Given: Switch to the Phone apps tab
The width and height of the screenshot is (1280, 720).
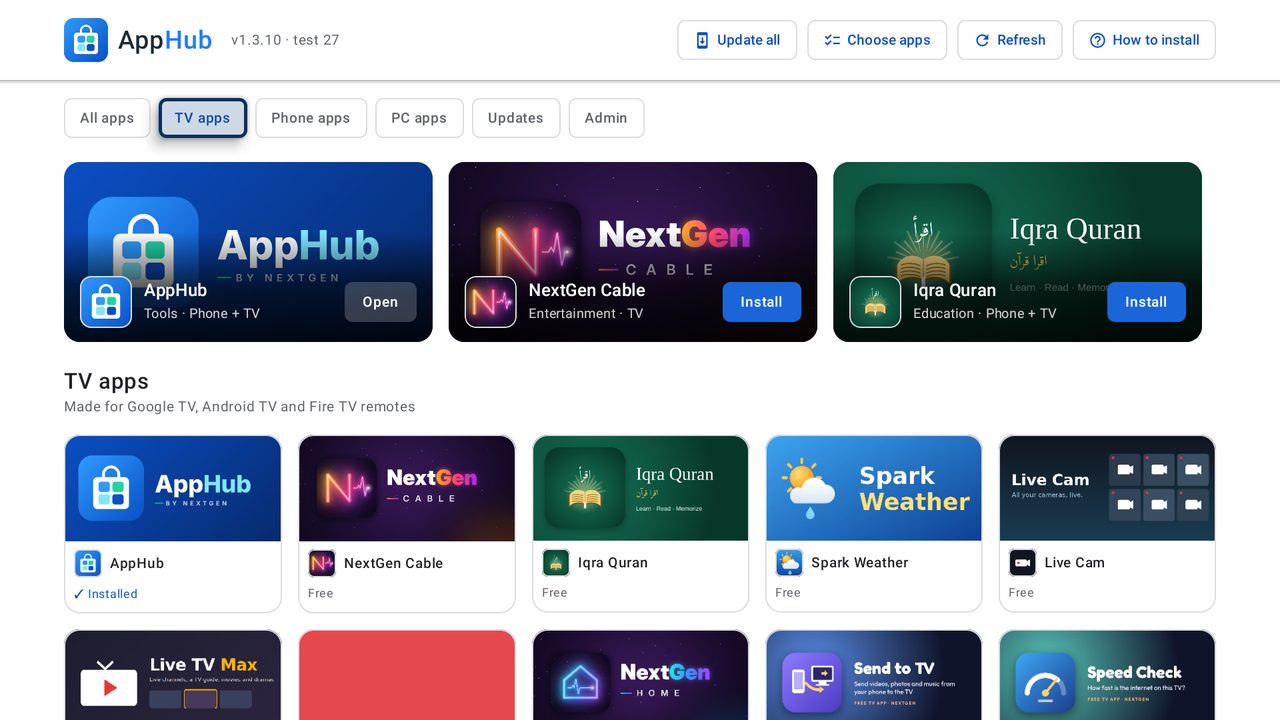Looking at the screenshot, I should point(311,118).
